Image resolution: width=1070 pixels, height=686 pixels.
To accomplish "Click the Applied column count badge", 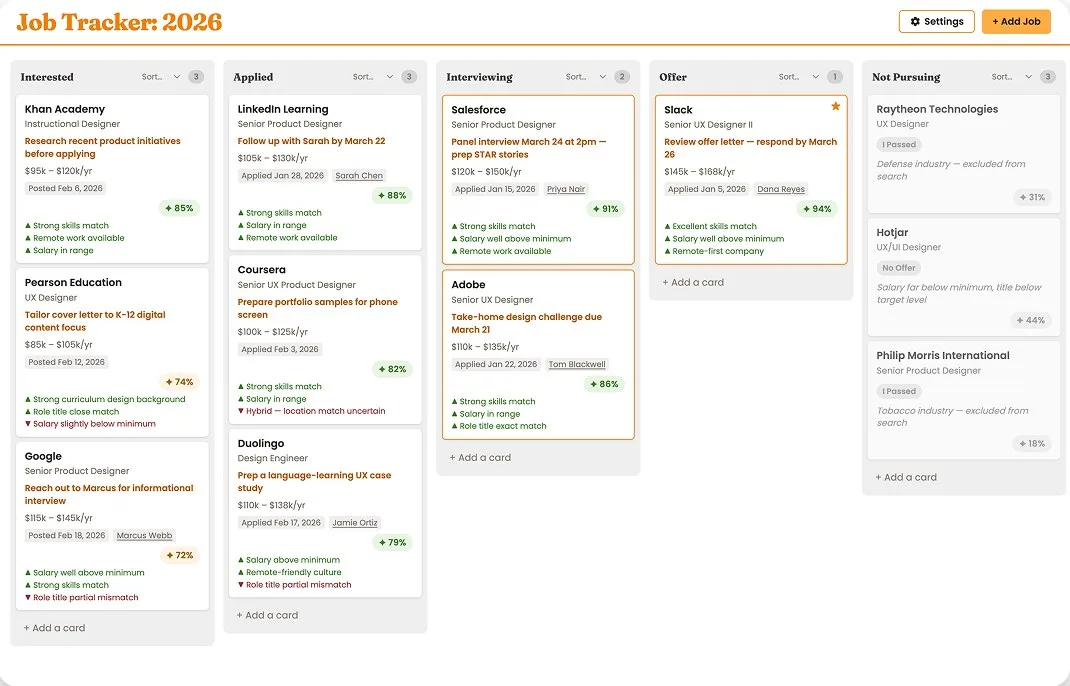I will pyautogui.click(x=409, y=77).
